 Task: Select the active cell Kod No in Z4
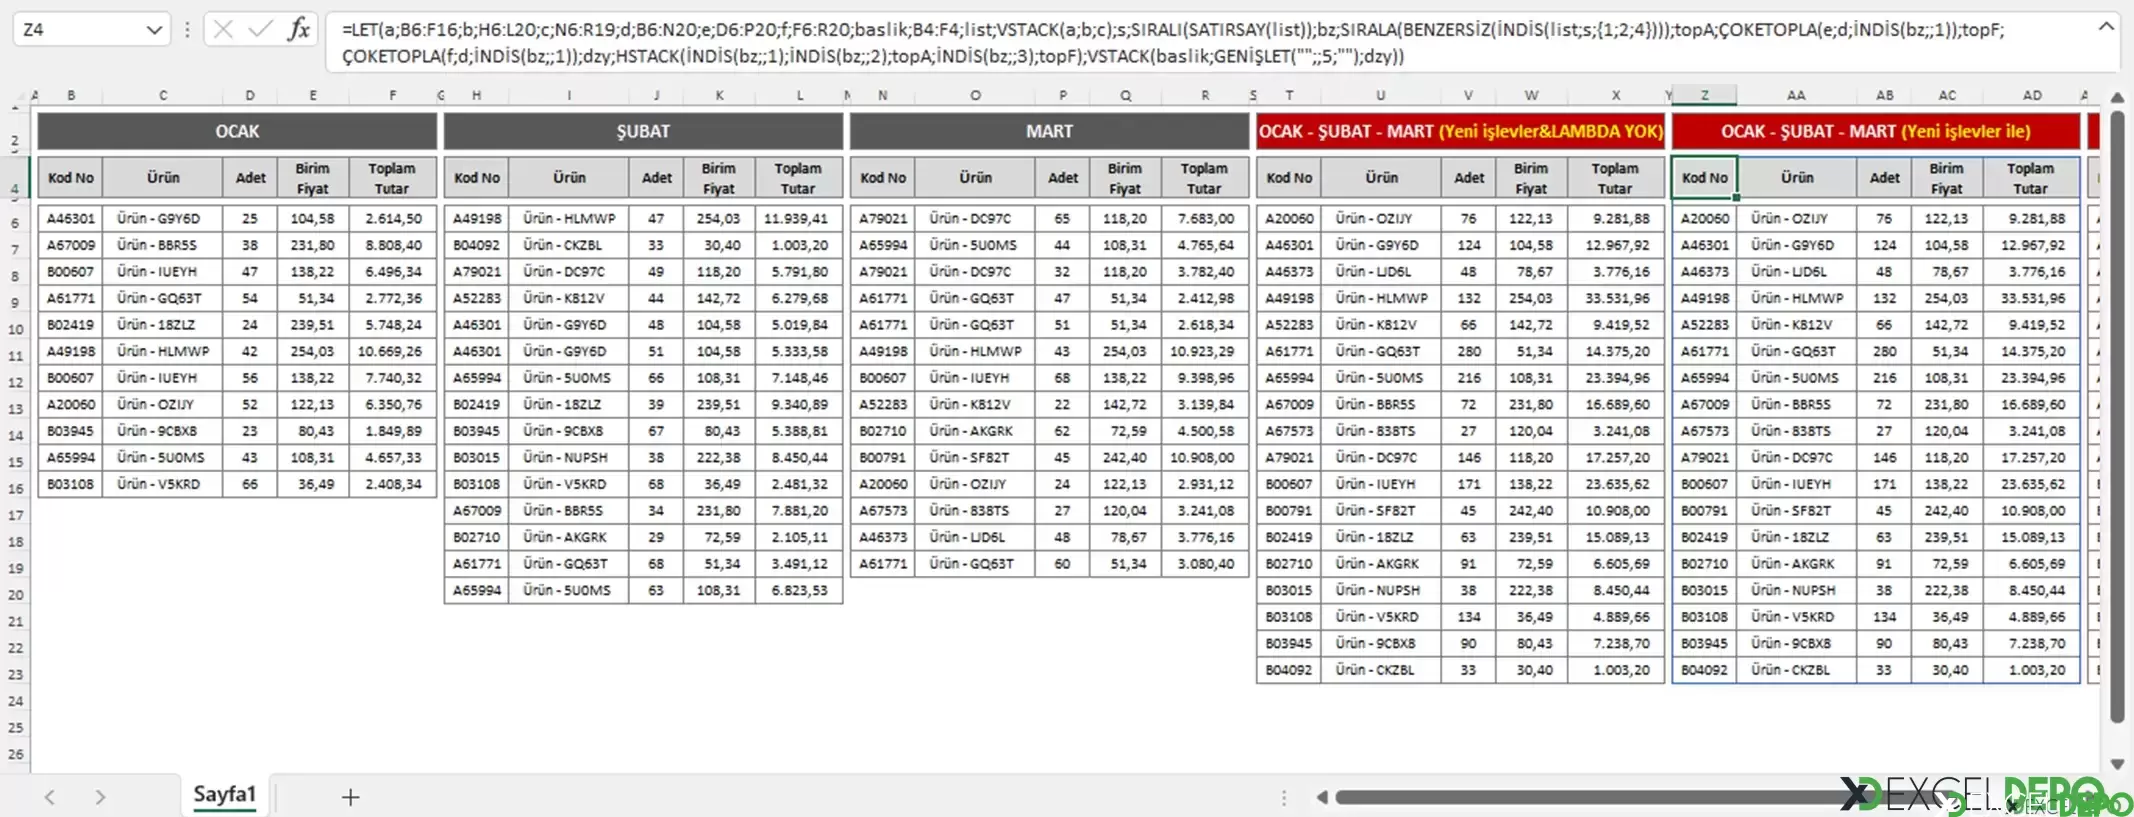[1705, 177]
